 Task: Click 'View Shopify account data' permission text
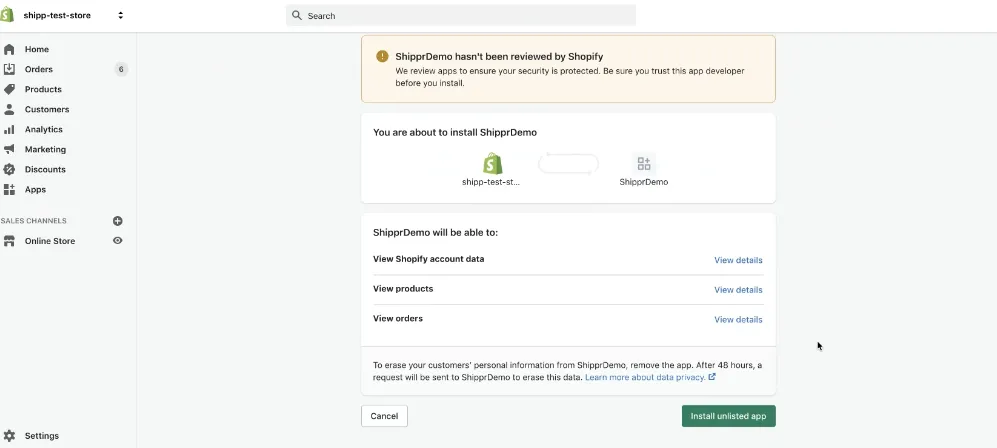pyautogui.click(x=429, y=259)
